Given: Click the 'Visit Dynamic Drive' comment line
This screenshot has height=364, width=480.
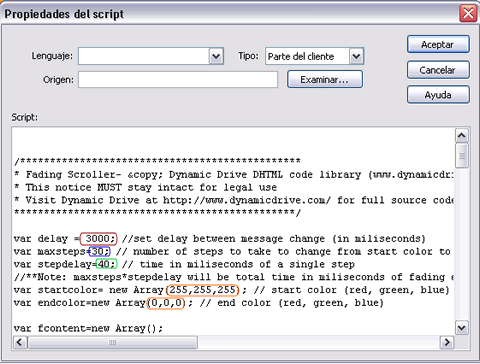Looking at the screenshot, I should 233,200.
